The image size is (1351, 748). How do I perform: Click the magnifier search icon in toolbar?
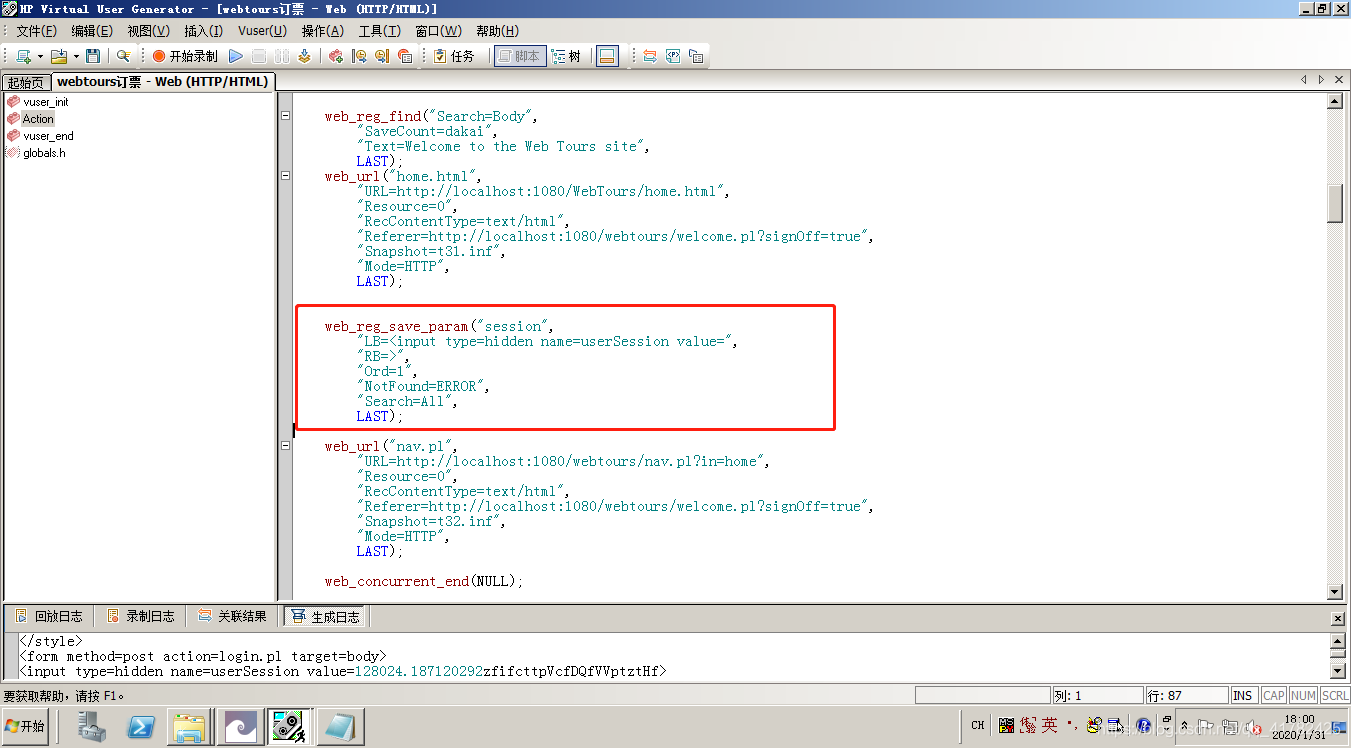coord(123,56)
